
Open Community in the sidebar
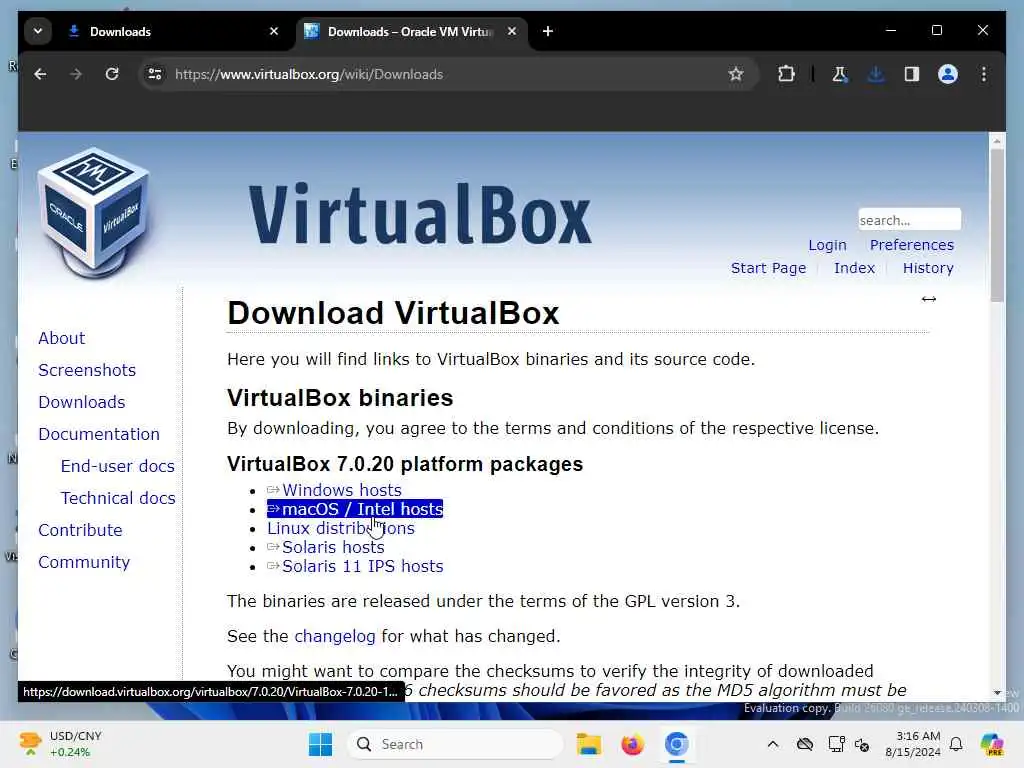pos(84,562)
